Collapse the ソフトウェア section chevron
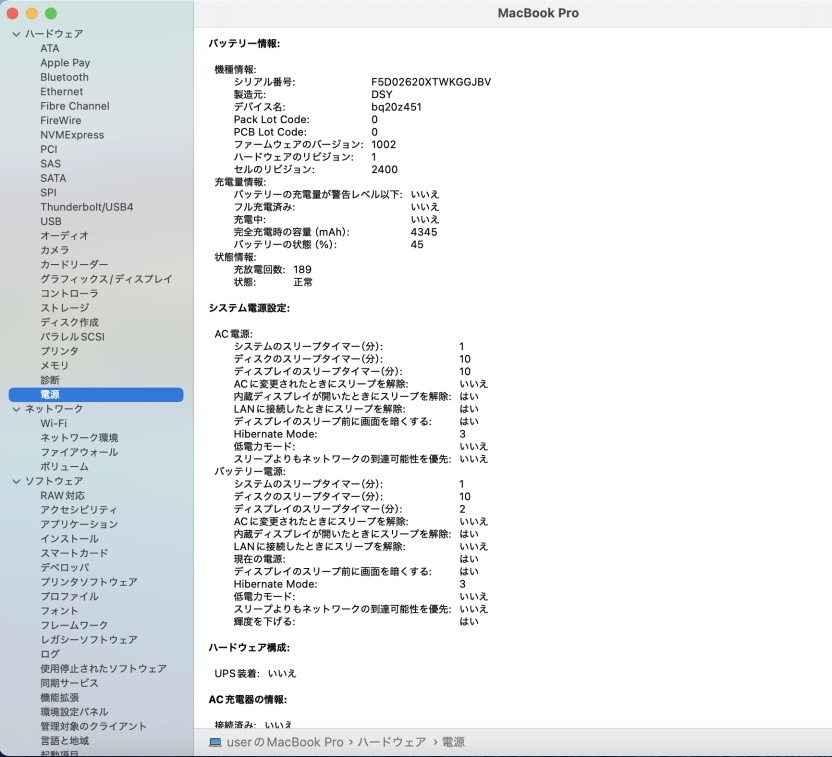This screenshot has height=757, width=832. pos(16,481)
